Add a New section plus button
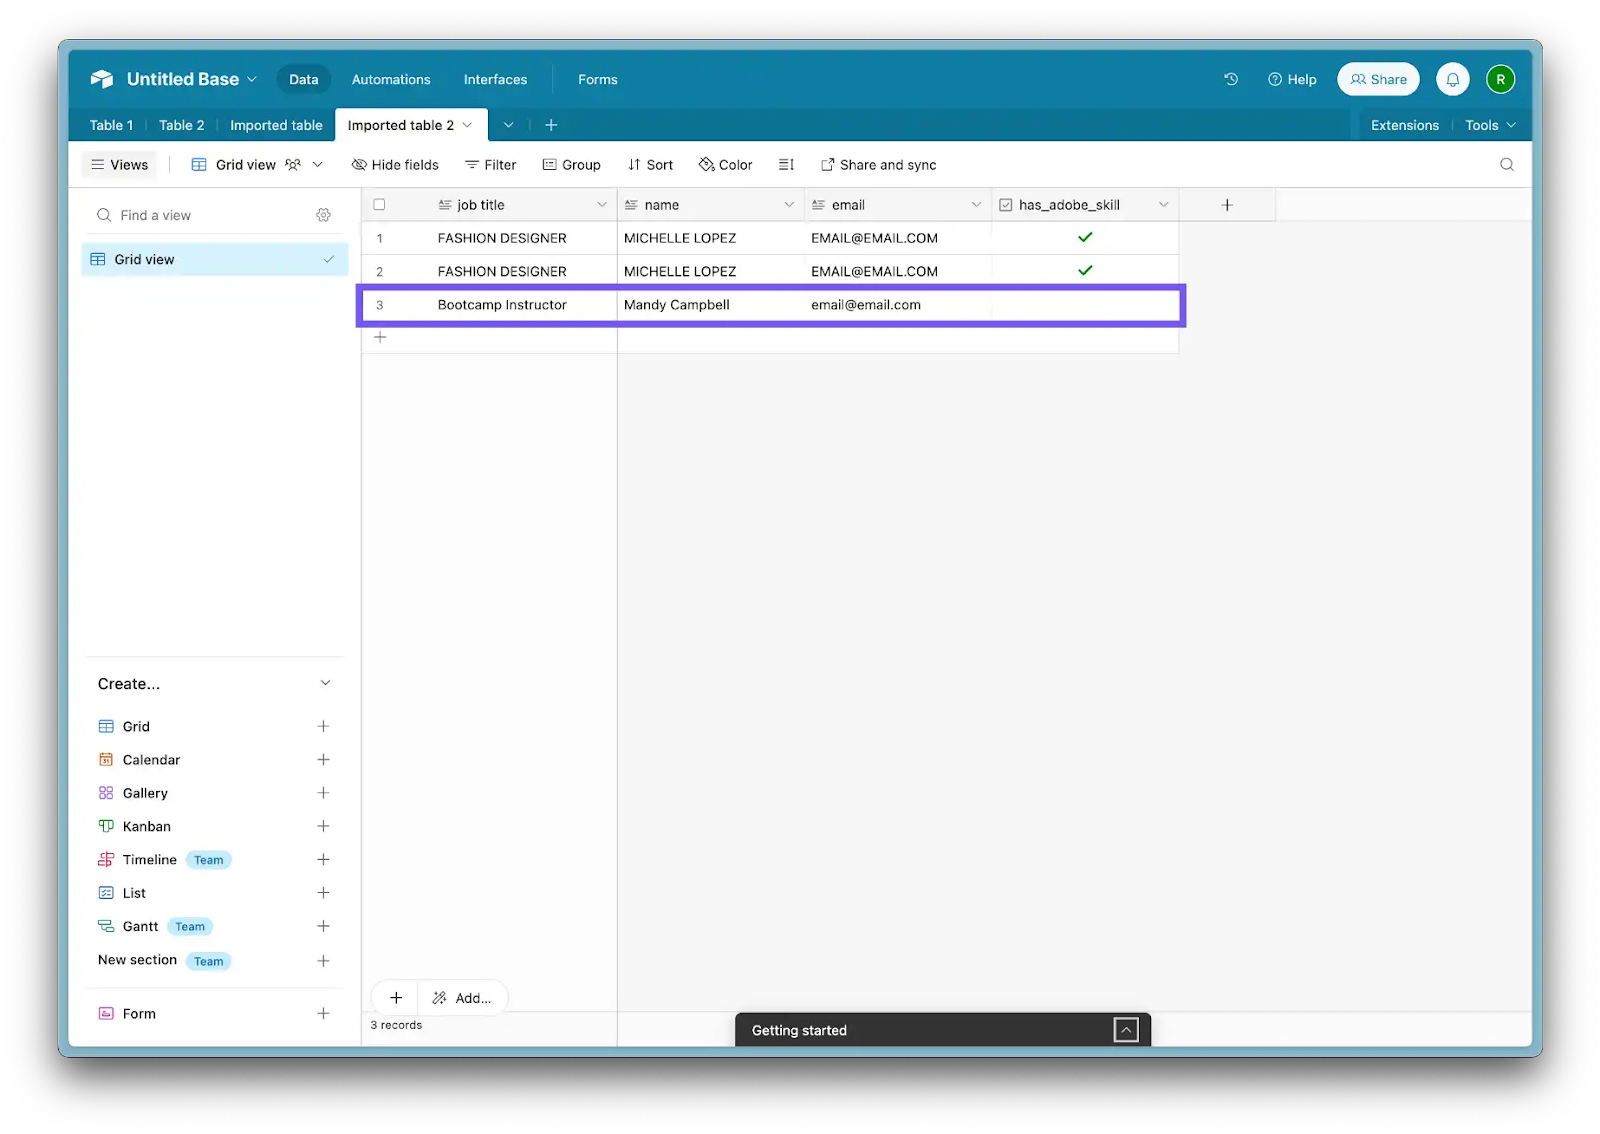 (323, 961)
